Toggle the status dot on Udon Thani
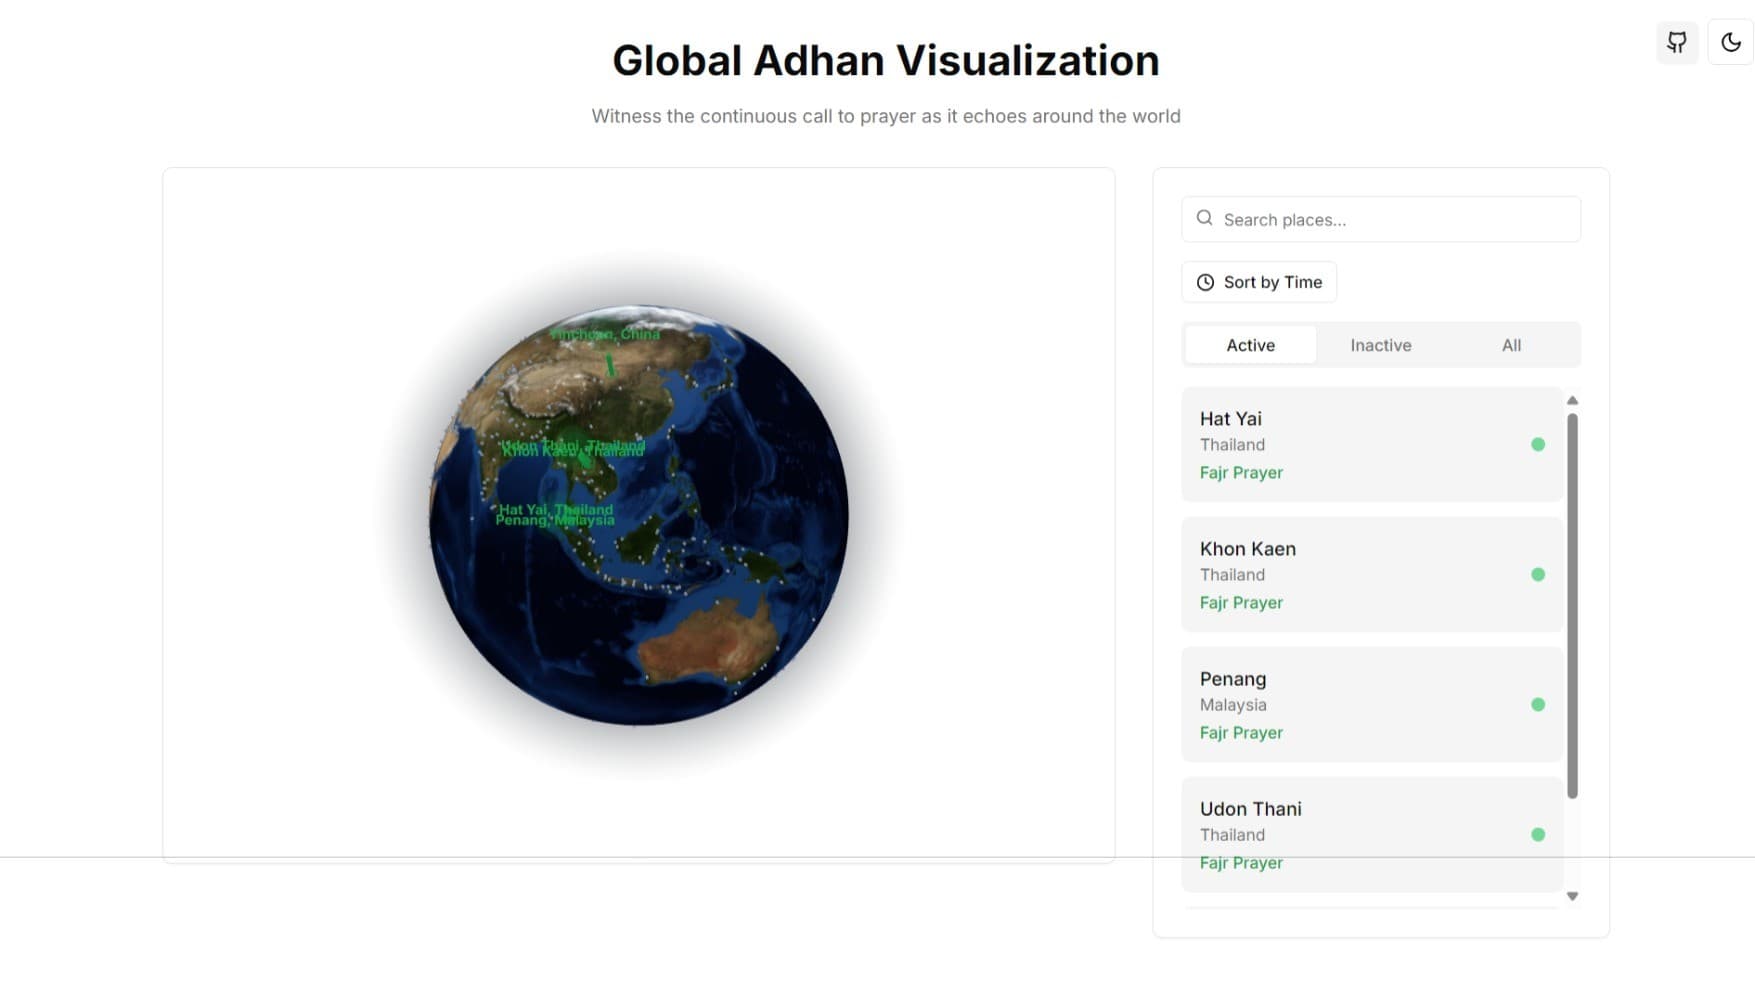1755x987 pixels. coord(1536,834)
